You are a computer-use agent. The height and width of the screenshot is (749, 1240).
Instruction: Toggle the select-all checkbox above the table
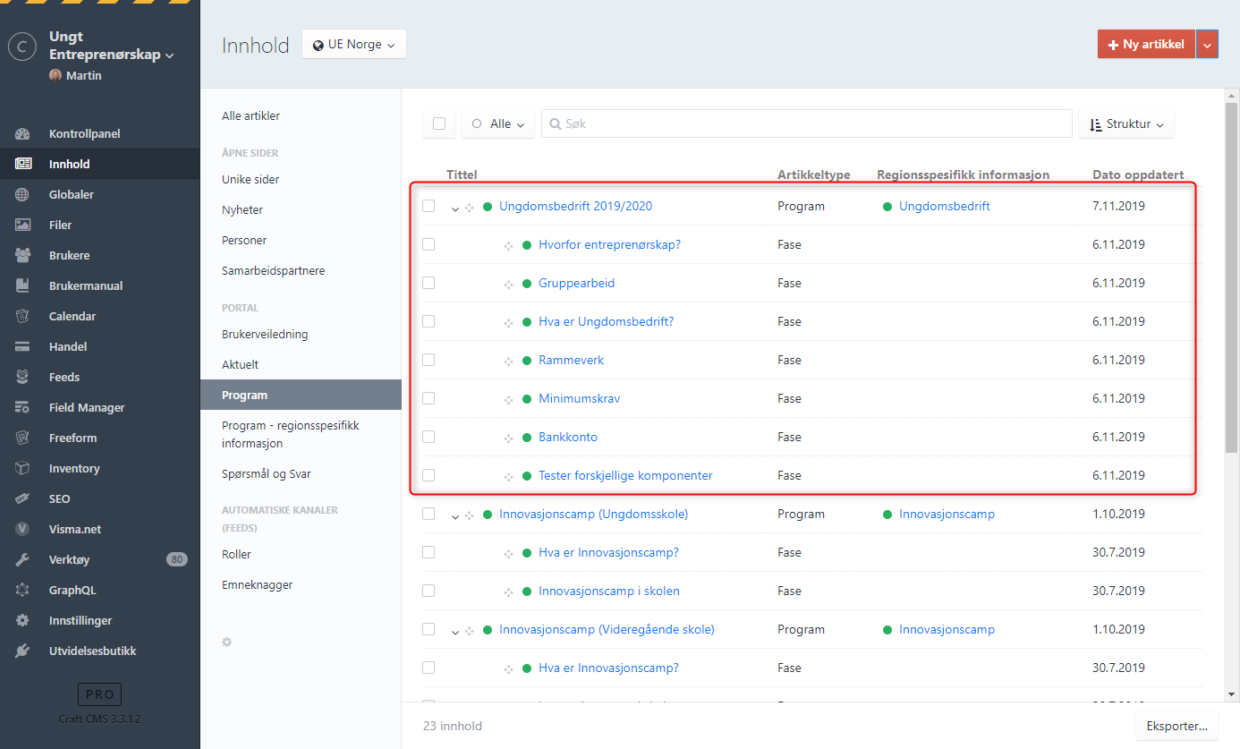tap(439, 124)
